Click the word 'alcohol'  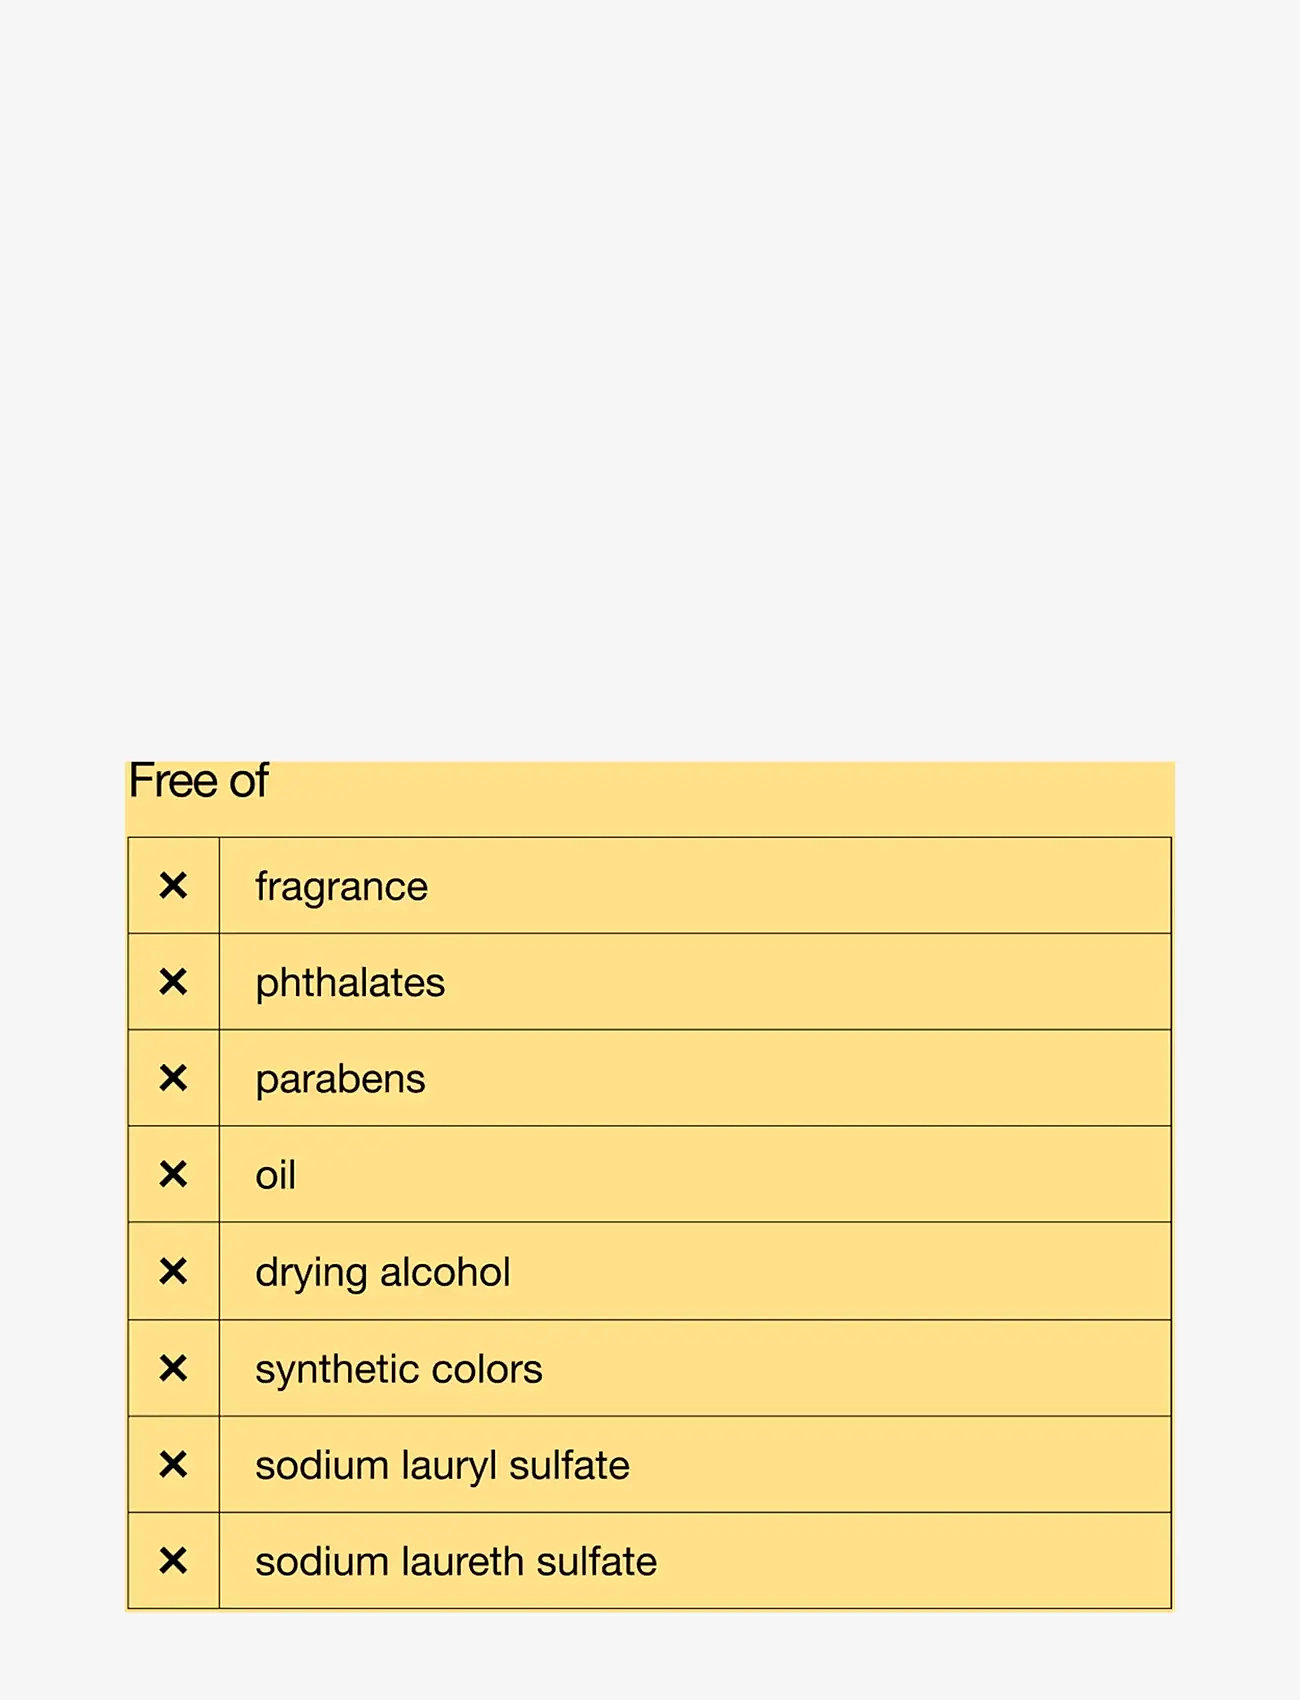click(445, 1272)
